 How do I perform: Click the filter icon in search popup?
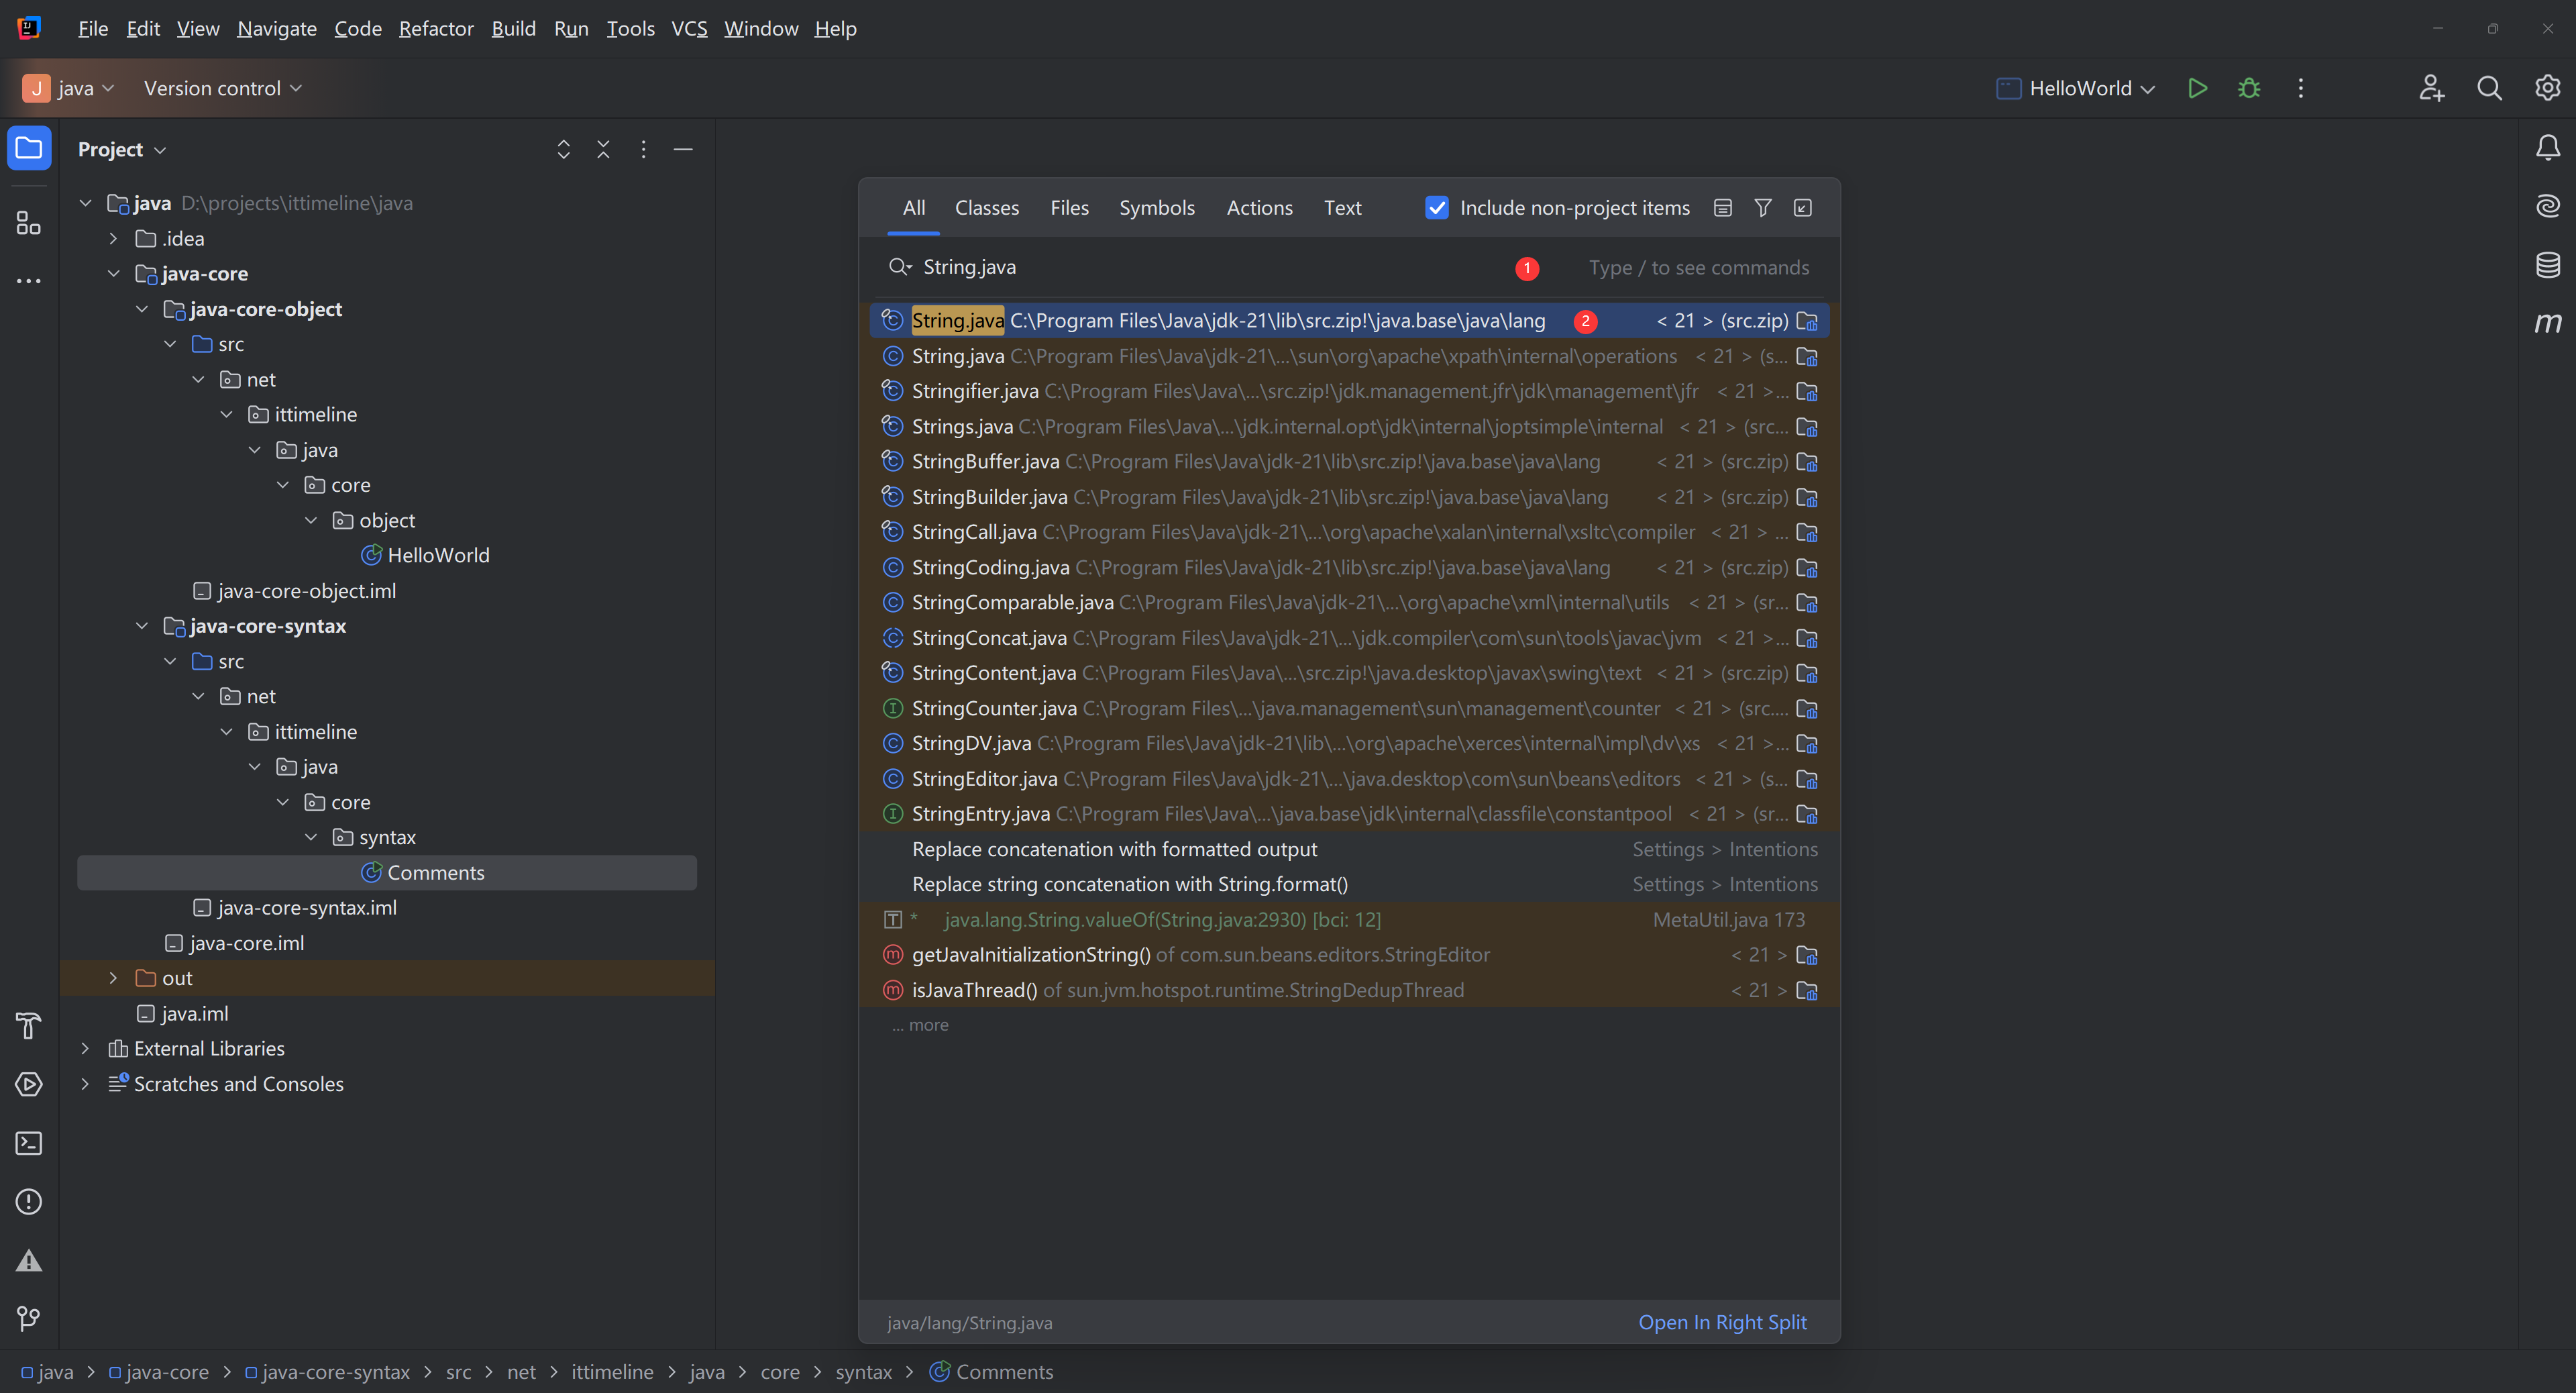click(x=1763, y=208)
